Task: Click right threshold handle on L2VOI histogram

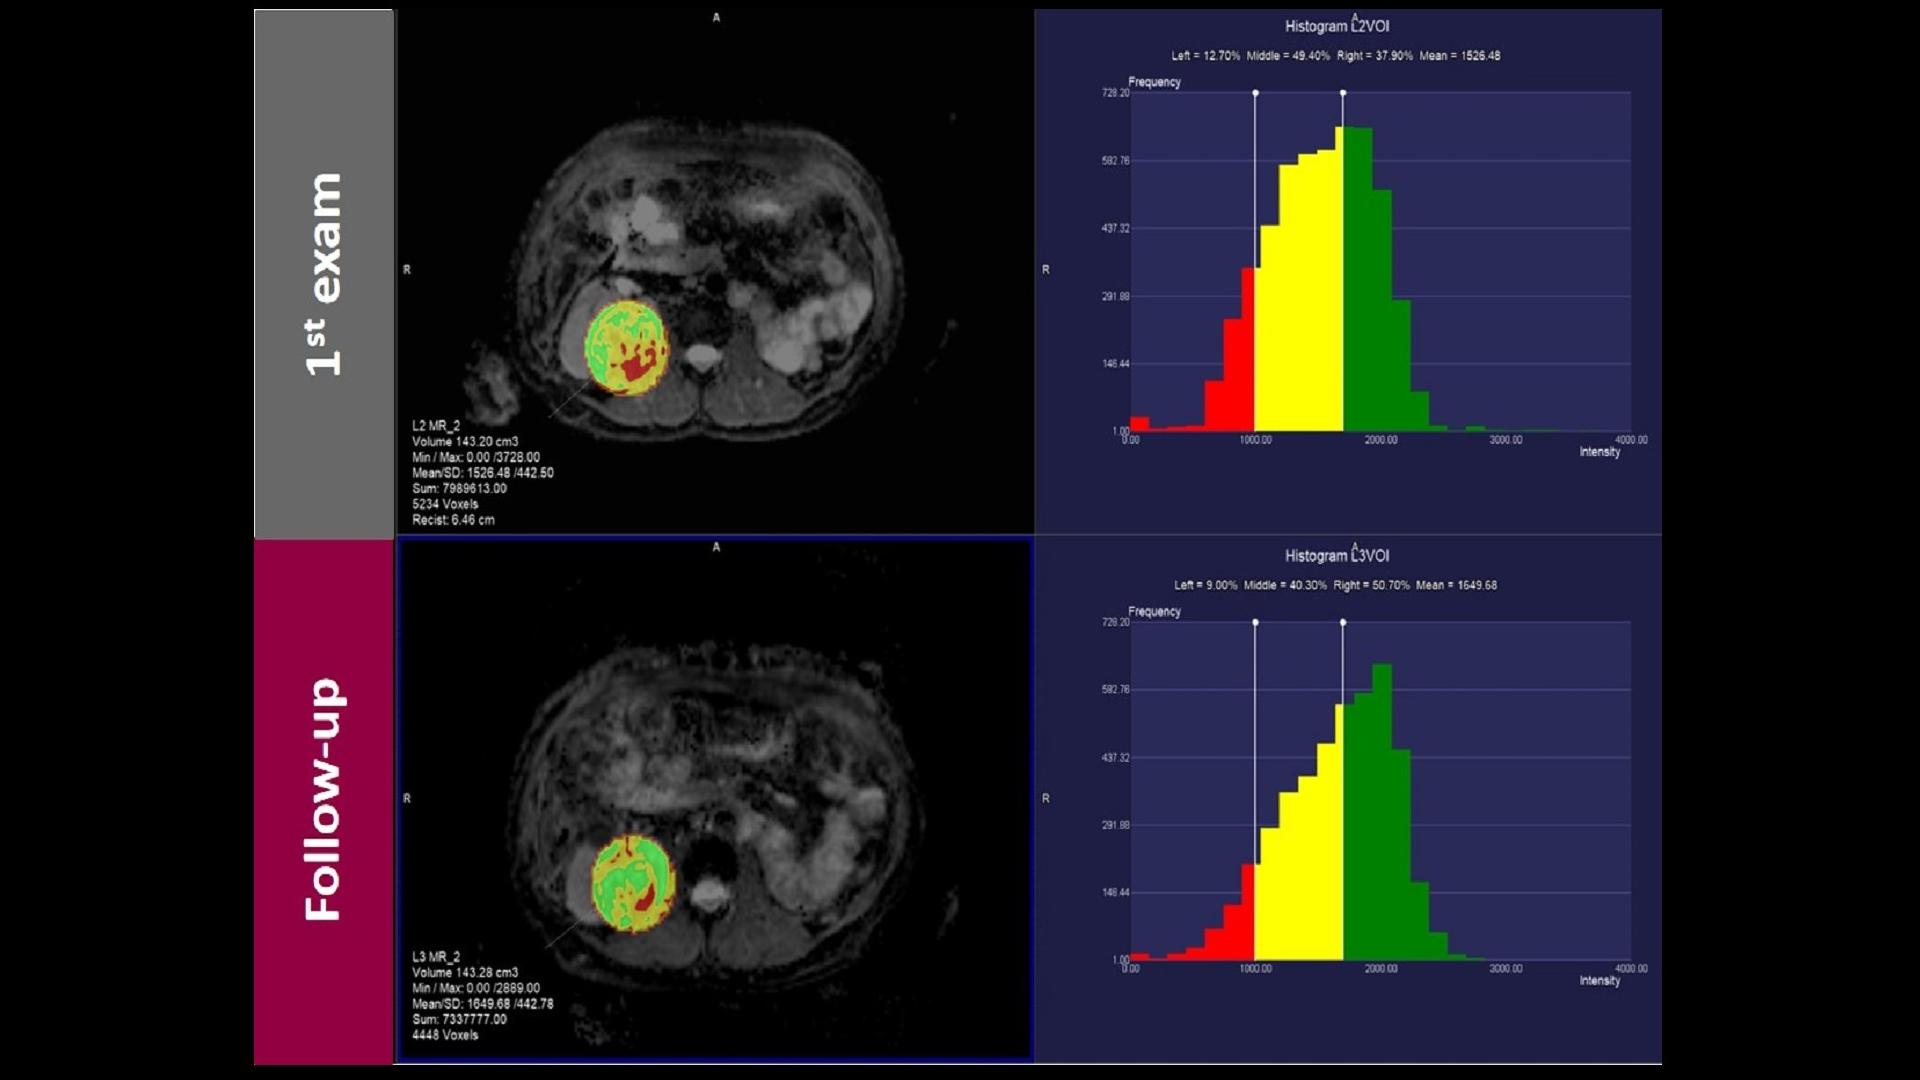Action: point(1342,93)
